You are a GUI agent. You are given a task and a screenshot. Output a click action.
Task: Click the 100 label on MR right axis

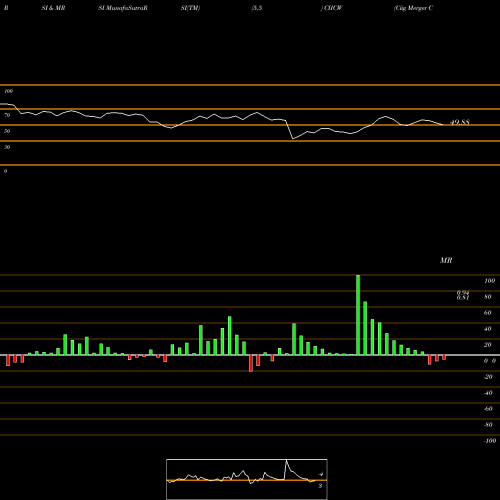(x=489, y=281)
